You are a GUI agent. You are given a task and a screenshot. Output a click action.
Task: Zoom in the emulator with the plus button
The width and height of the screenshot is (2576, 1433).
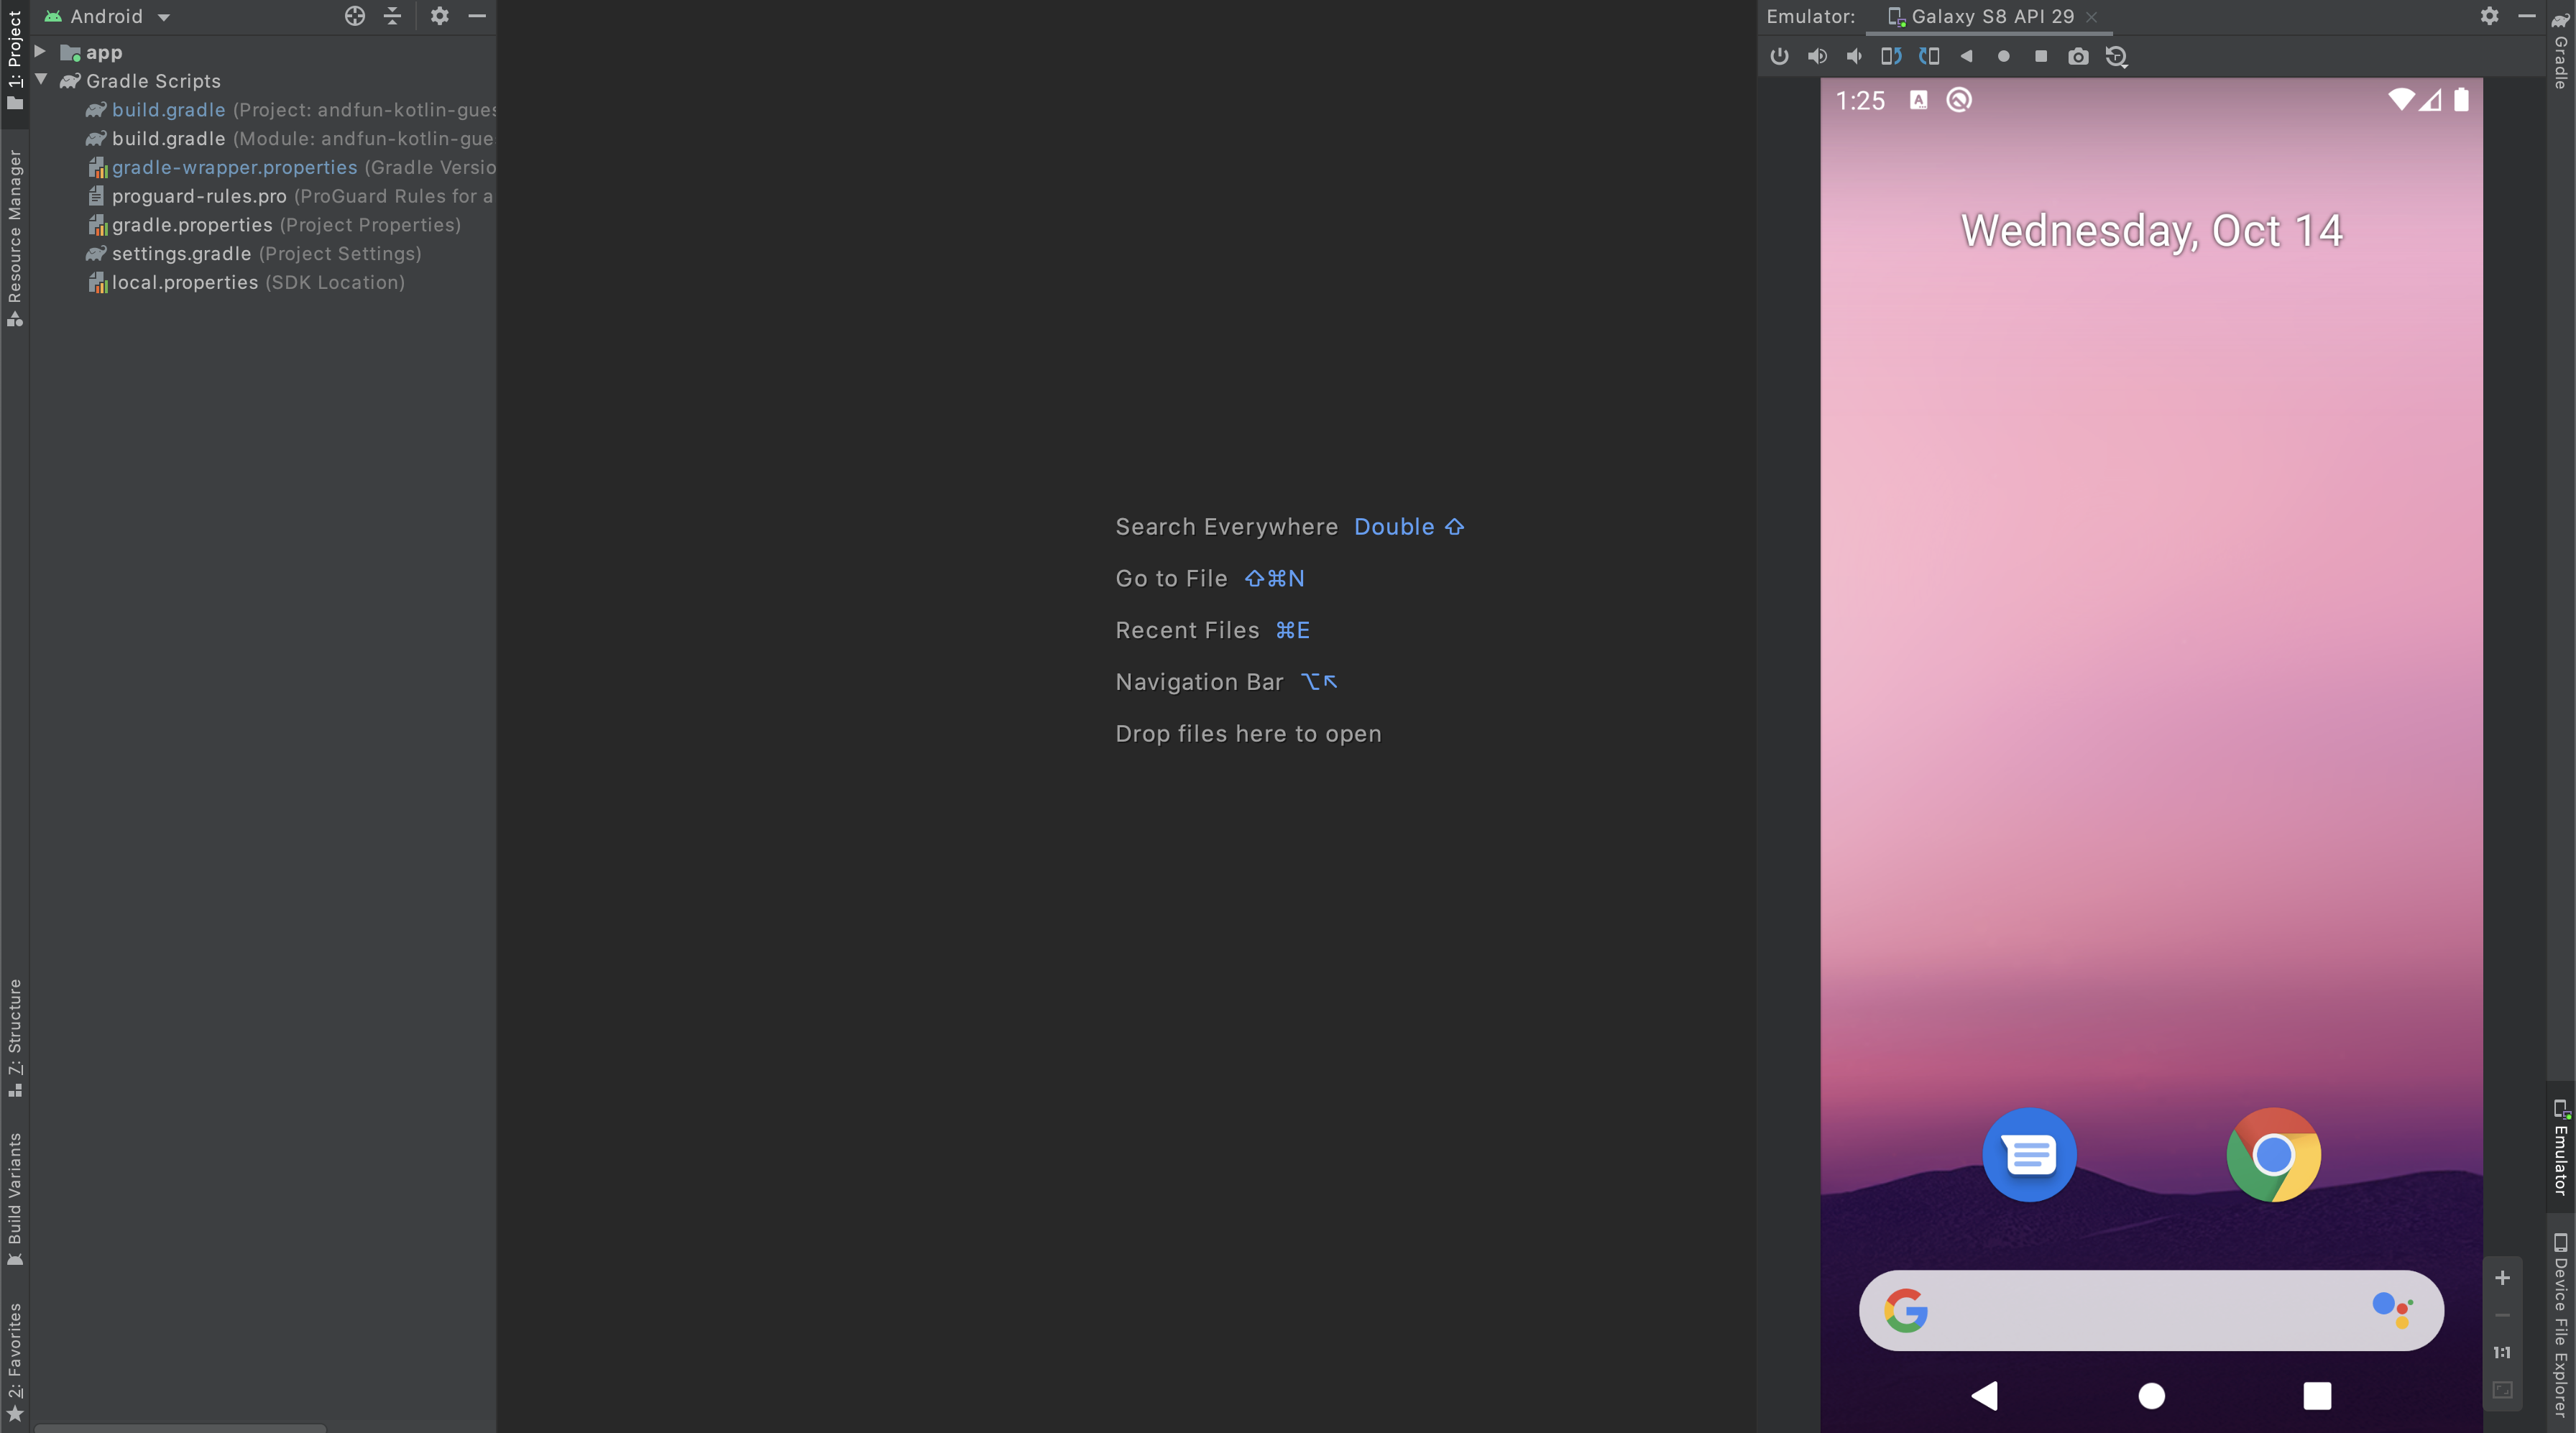click(x=2502, y=1277)
